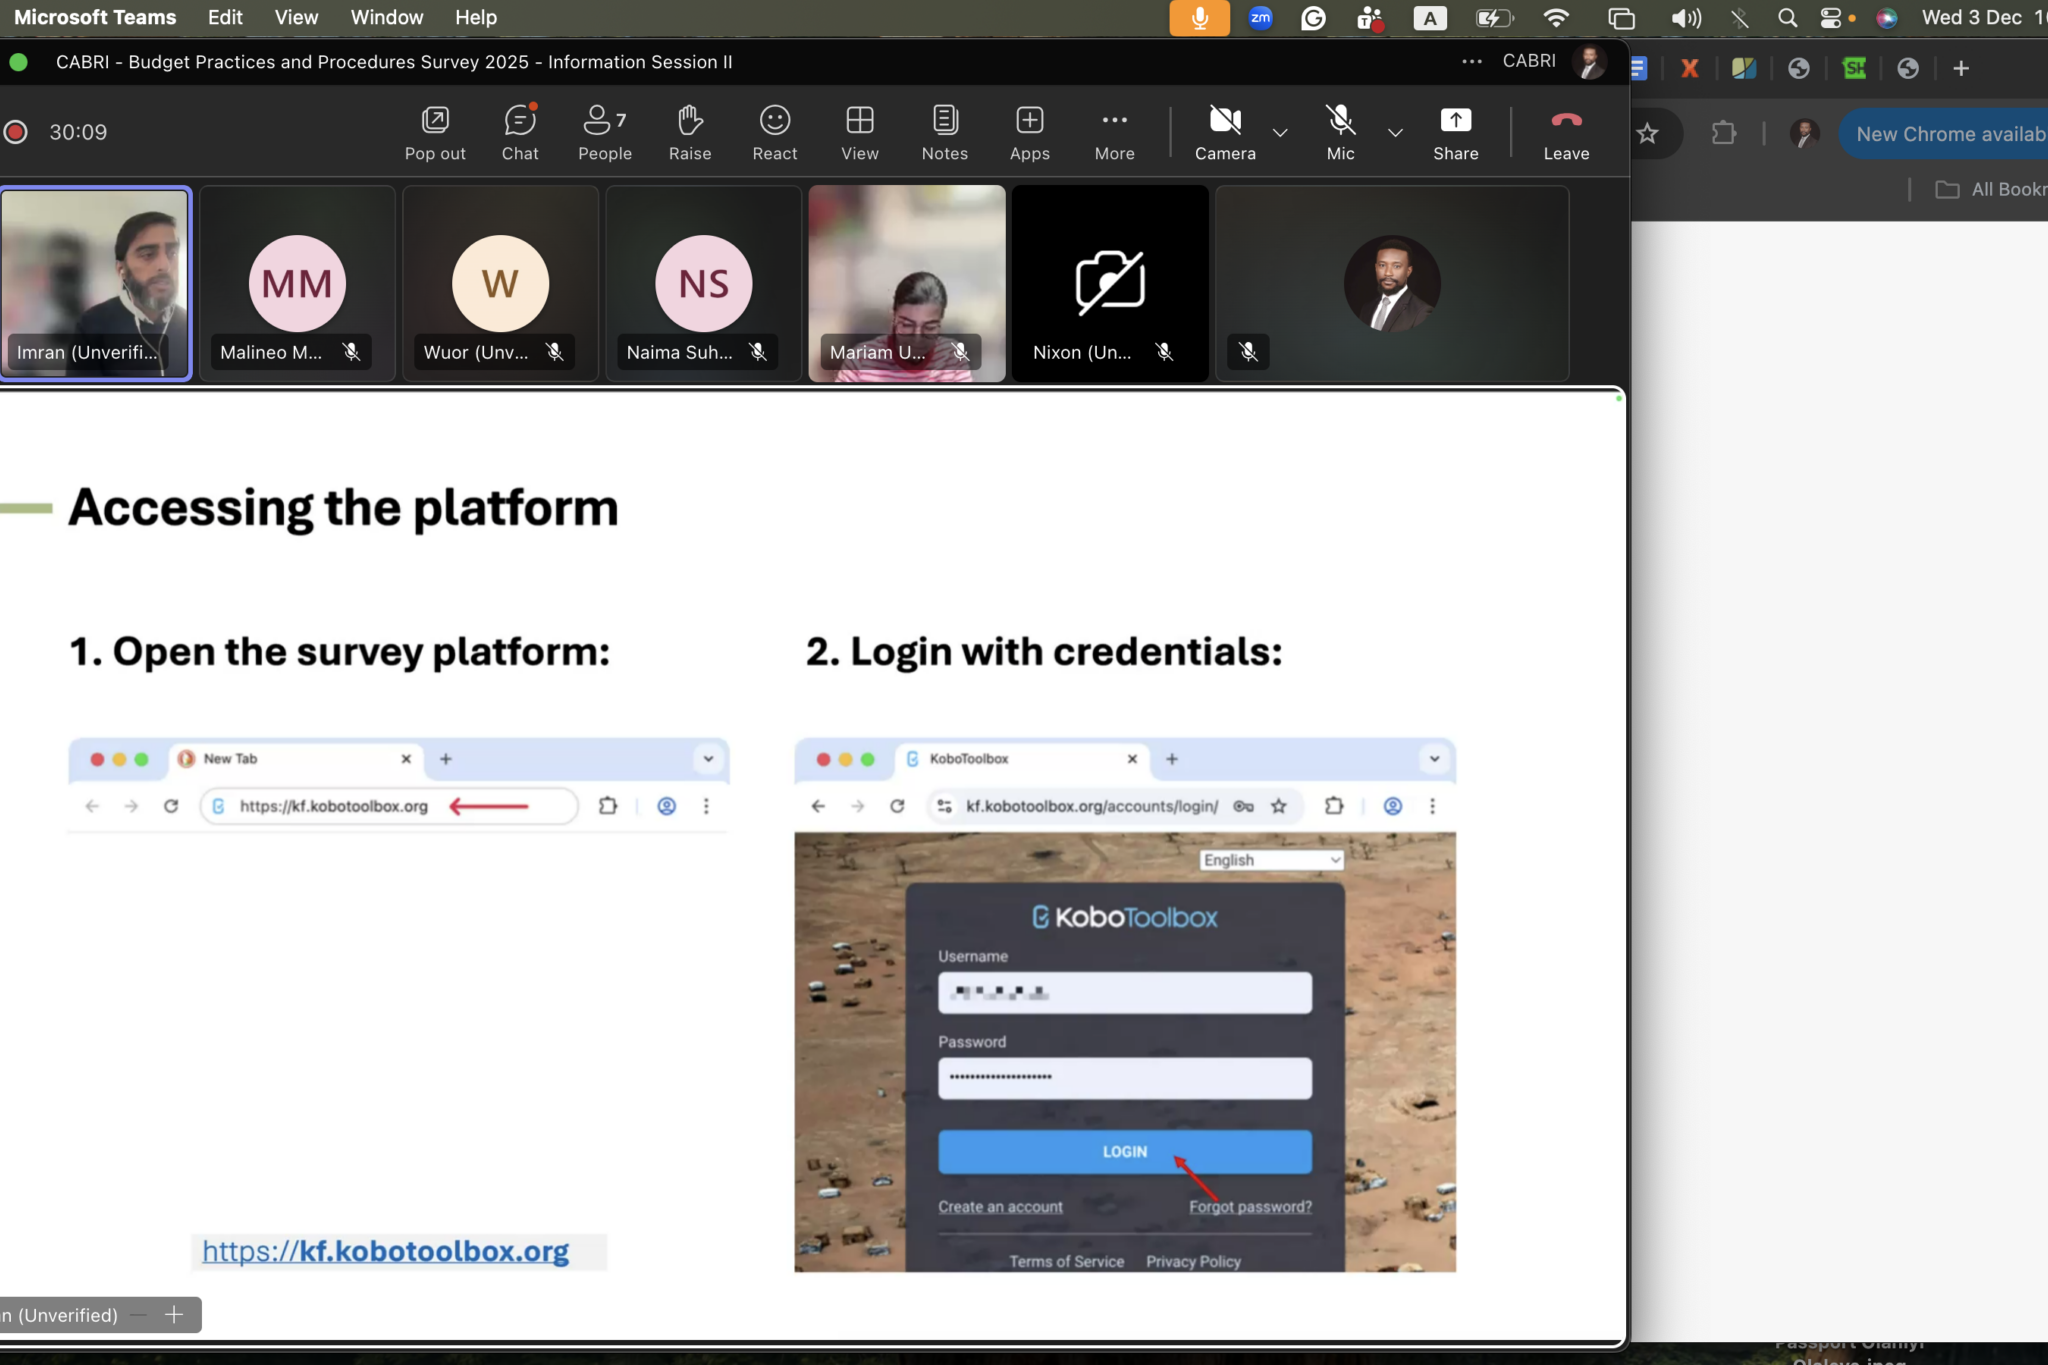Viewport: 2048px width, 1365px height.
Task: Open the input source A menu
Action: pos(1430,17)
